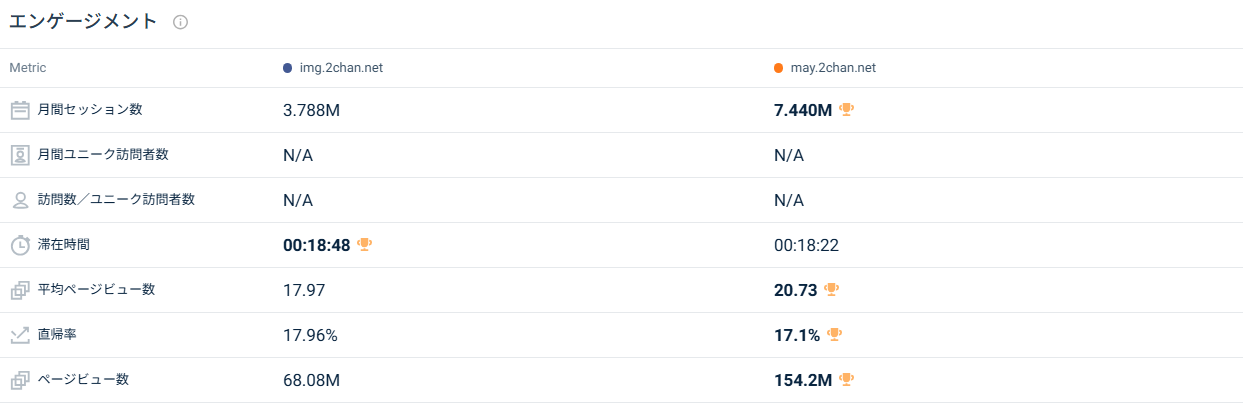Click the blue dot for img.2chan.net
The height and width of the screenshot is (403, 1243).
pyautogui.click(x=288, y=68)
